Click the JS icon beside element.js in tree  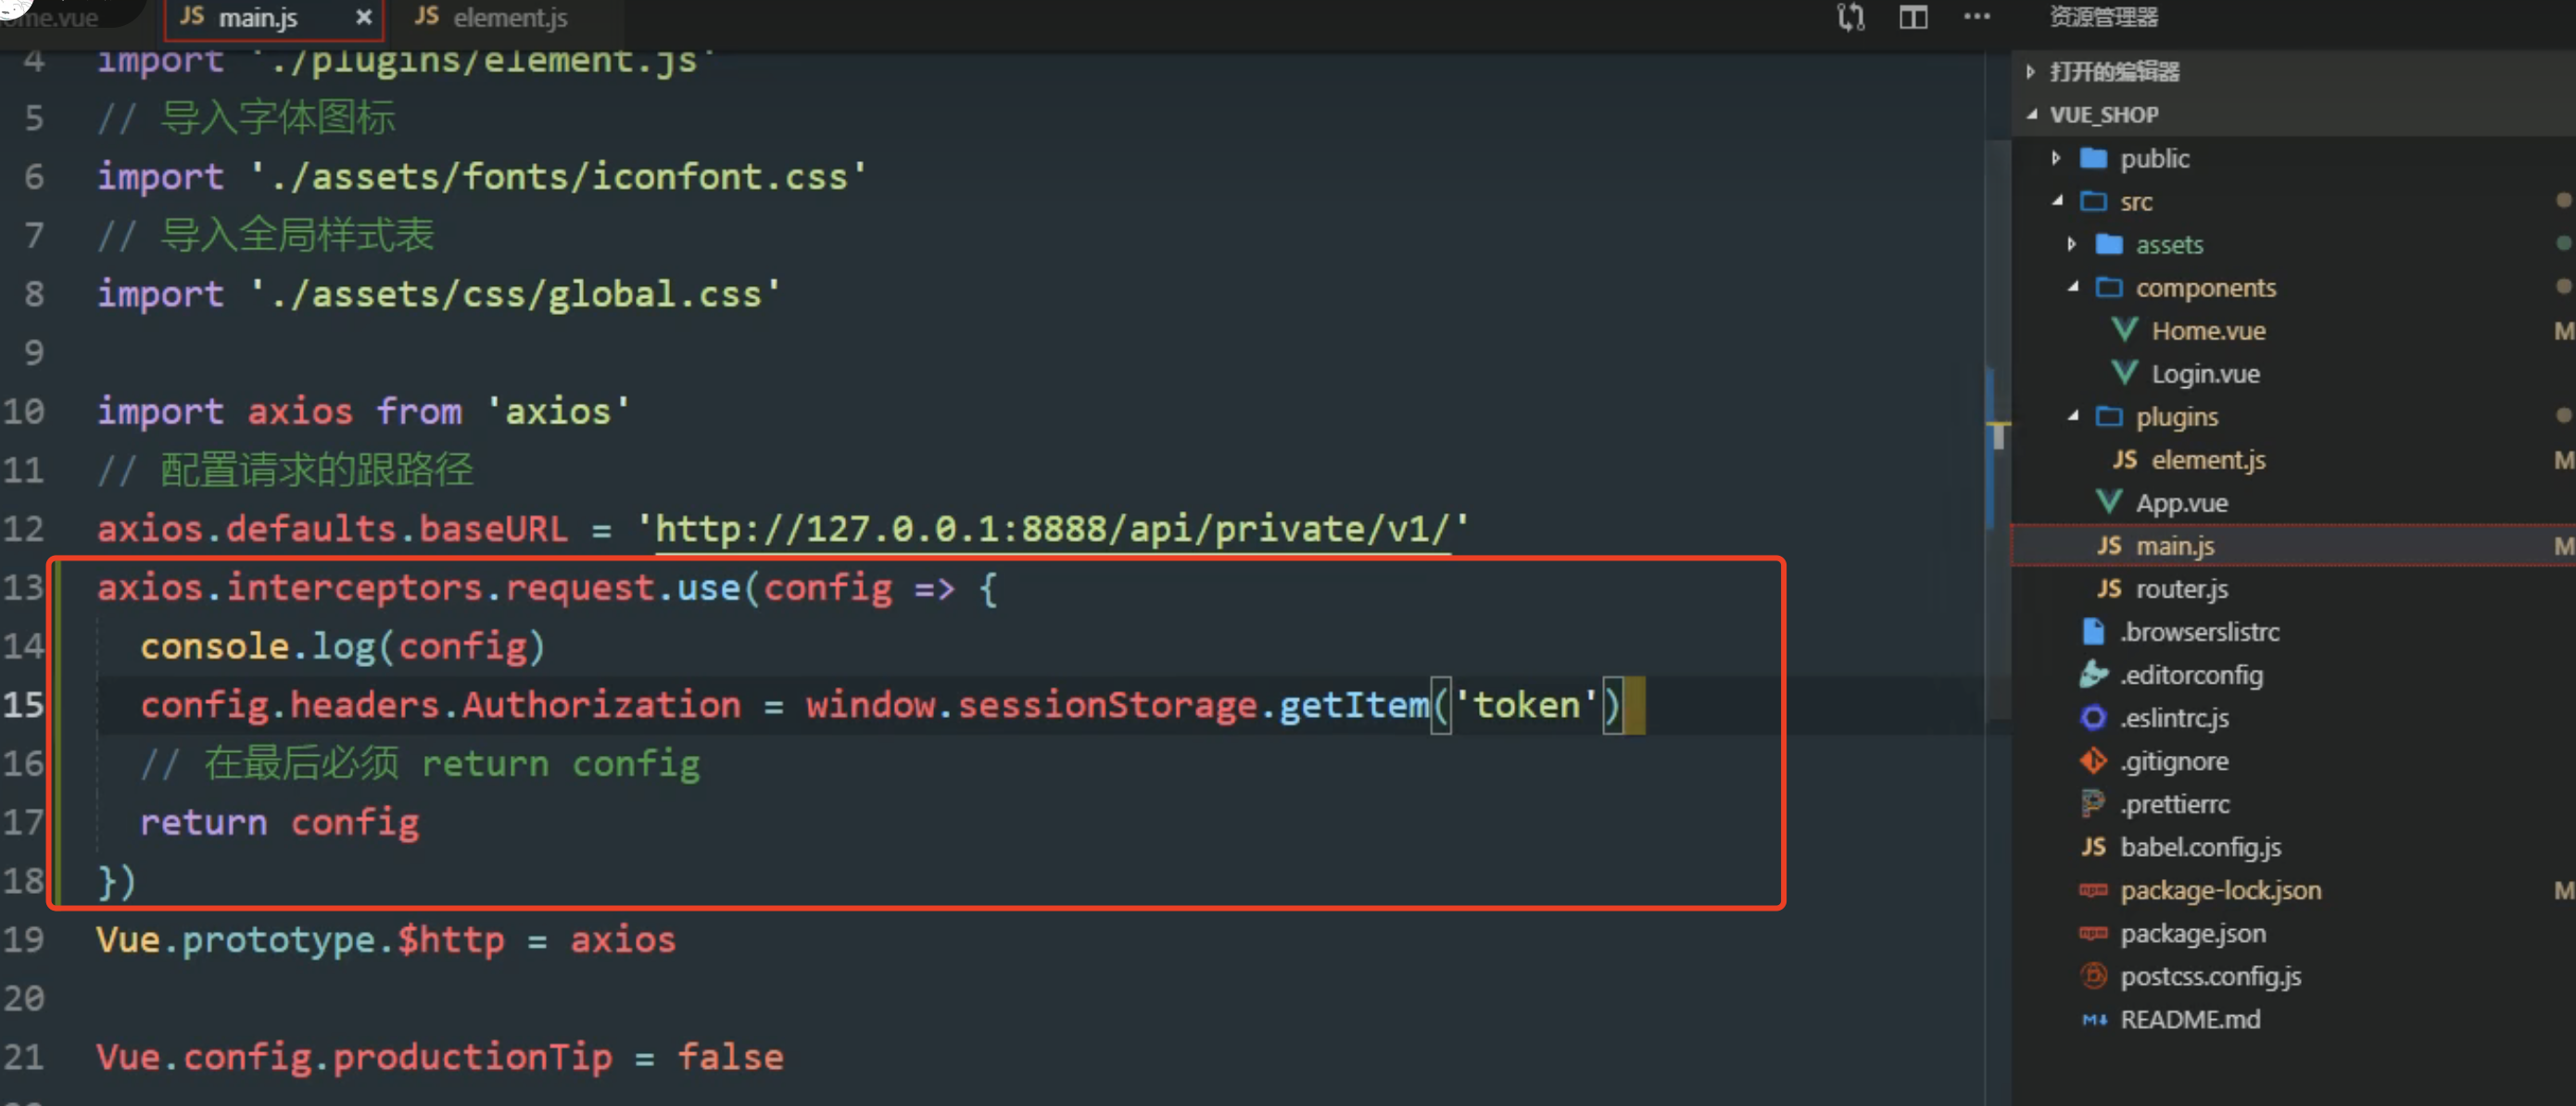2125,459
